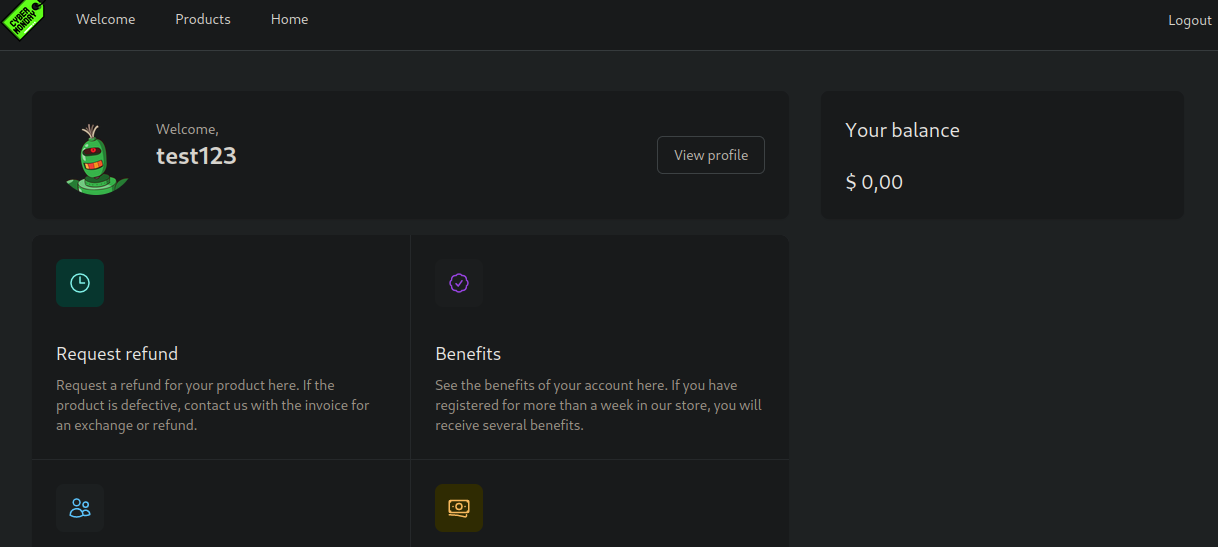Viewport: 1218px width, 547px height.
Task: Log out using the Logout link
Action: (1189, 21)
